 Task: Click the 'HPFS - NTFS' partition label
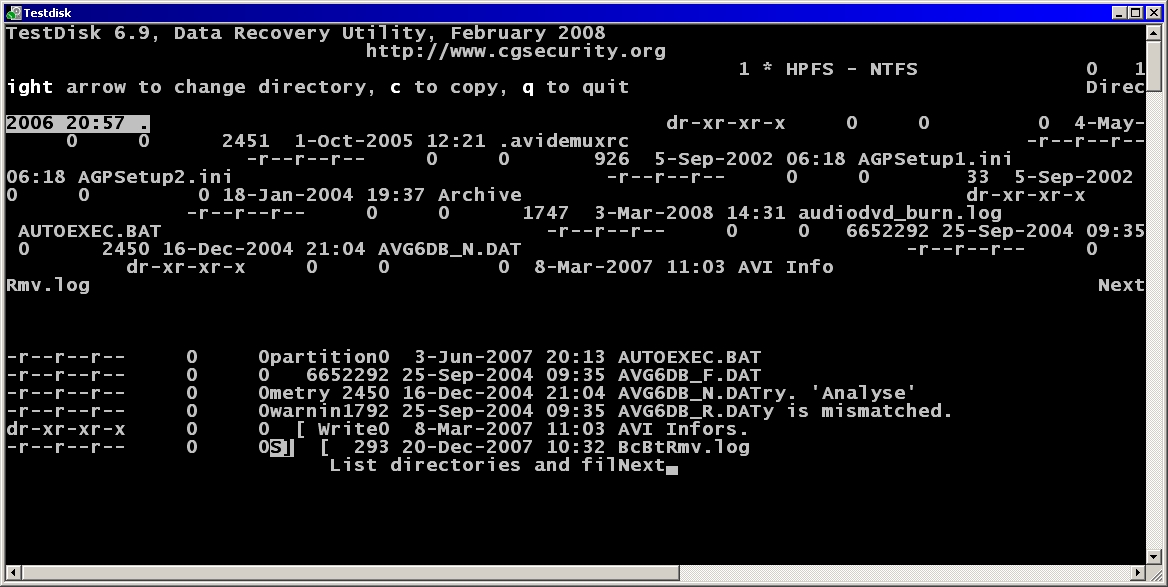[x=851, y=69]
